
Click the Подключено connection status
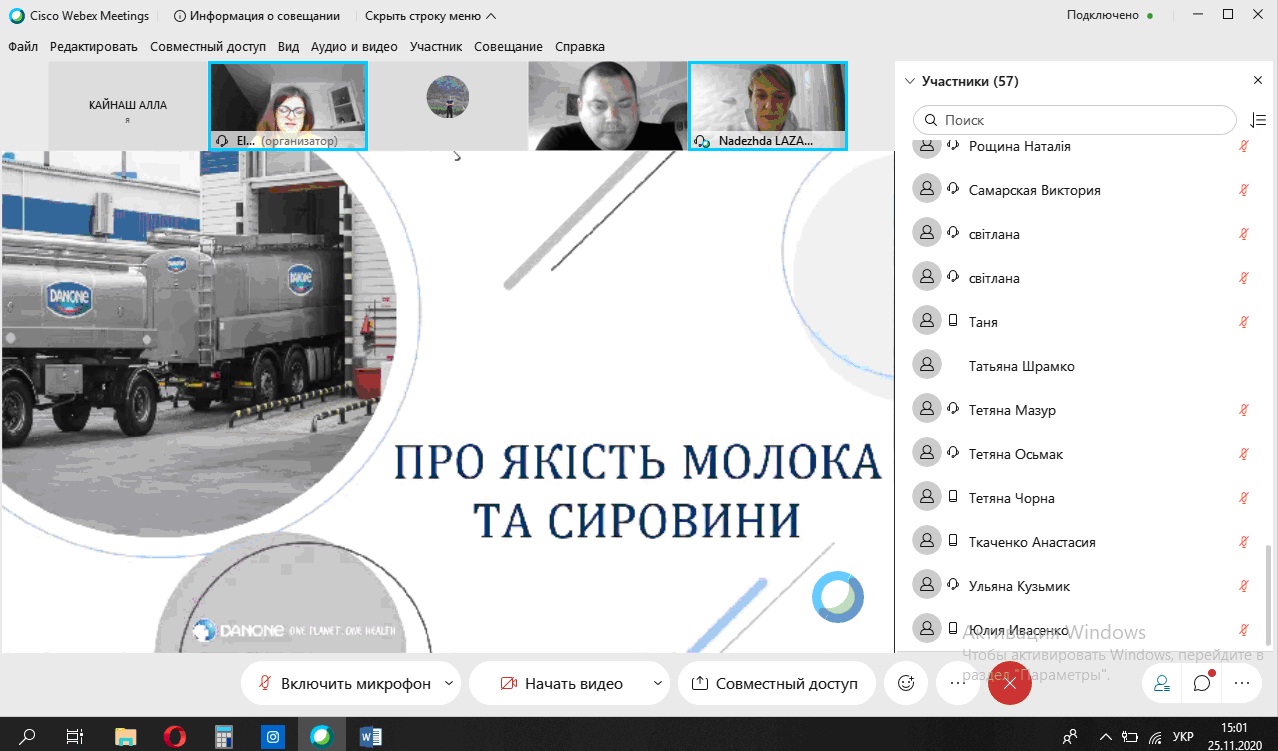pos(1110,16)
